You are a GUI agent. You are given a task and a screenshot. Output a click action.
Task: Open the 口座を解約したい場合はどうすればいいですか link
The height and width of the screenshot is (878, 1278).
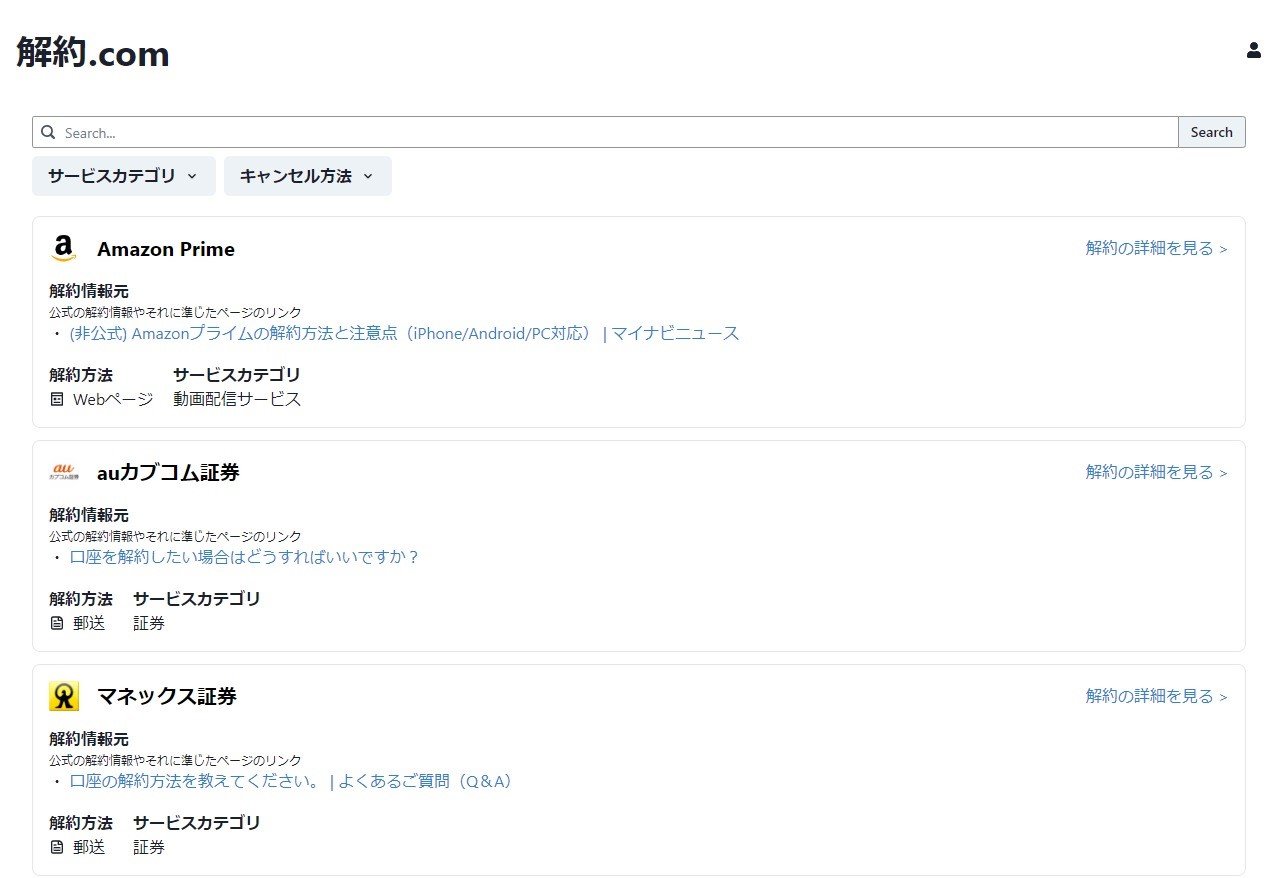[x=244, y=557]
